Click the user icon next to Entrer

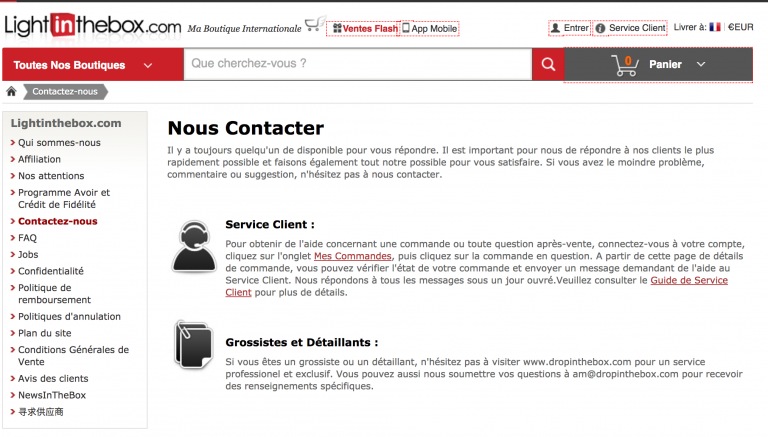click(555, 28)
